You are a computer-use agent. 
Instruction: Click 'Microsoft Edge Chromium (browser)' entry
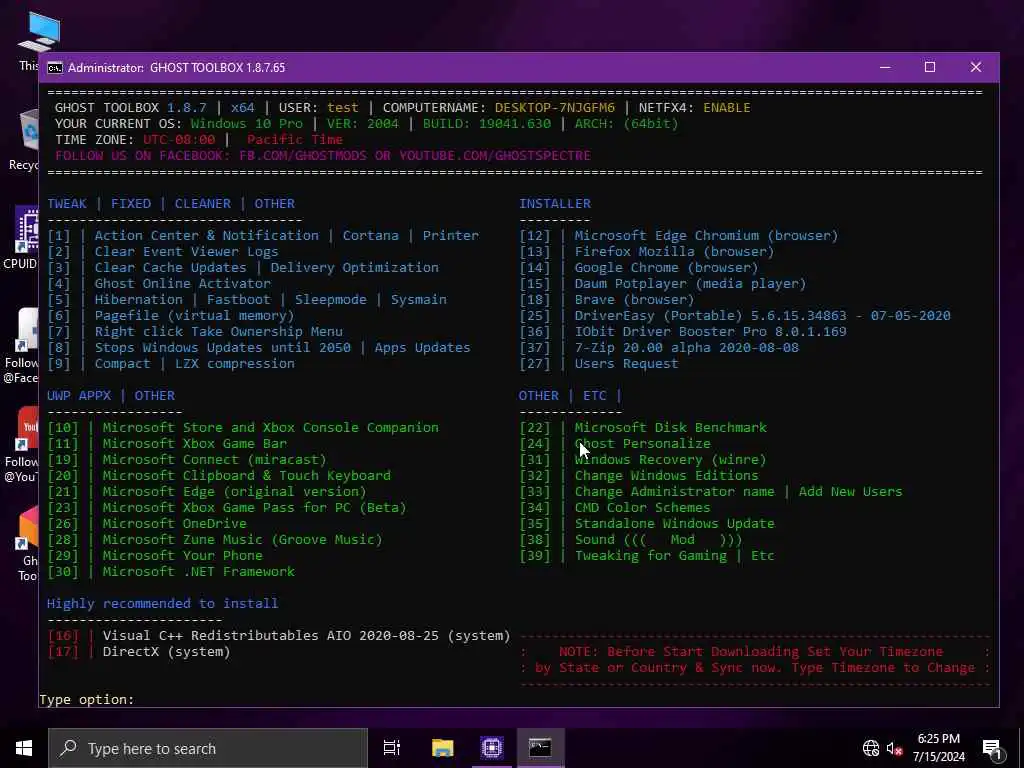[706, 236]
